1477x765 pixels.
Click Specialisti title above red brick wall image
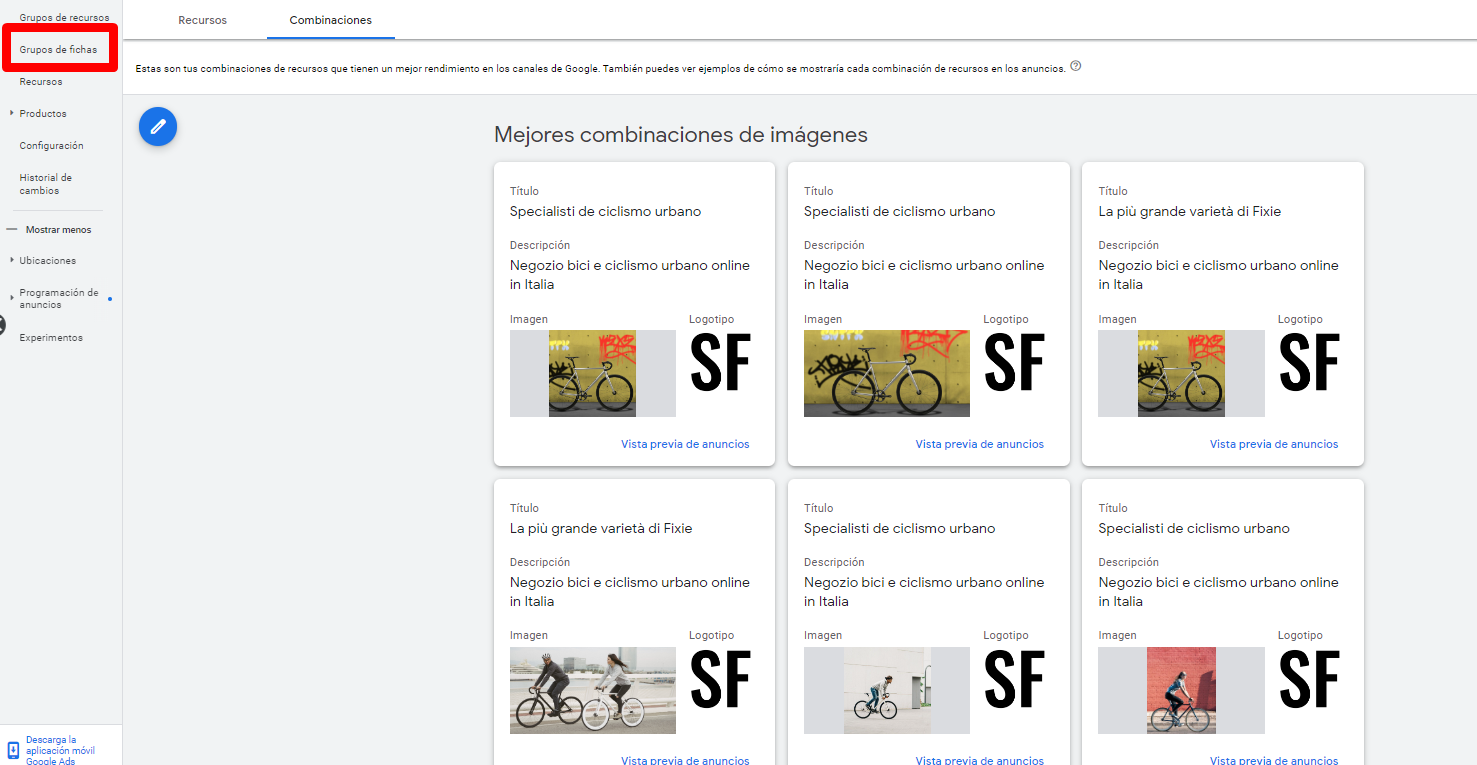click(x=1194, y=528)
